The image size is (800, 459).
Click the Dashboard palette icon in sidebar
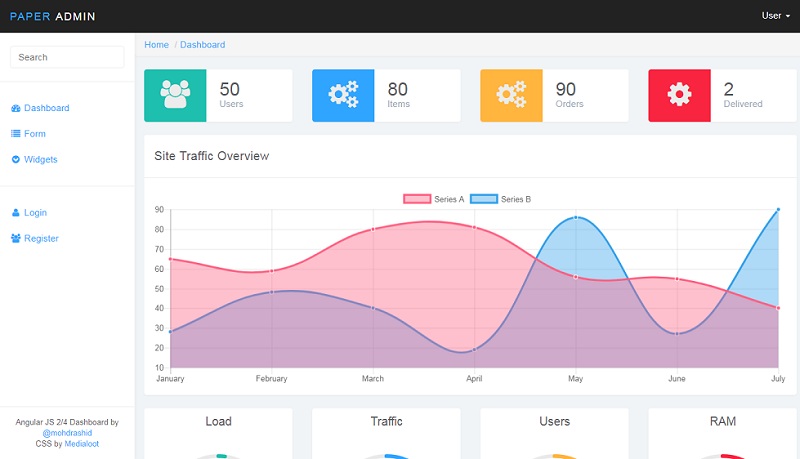[x=16, y=108]
